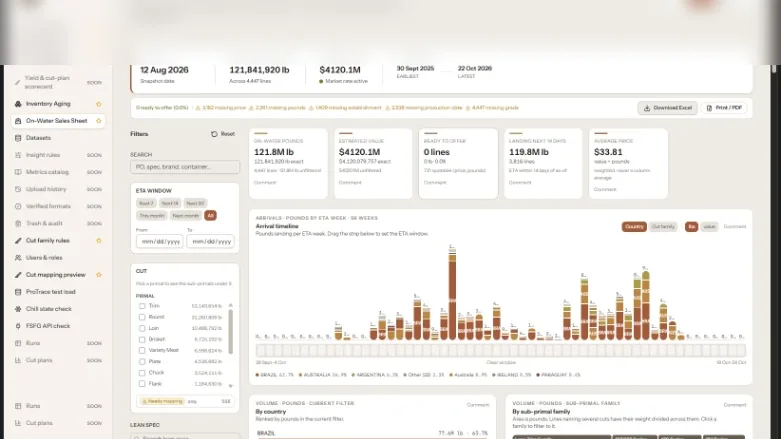Open the From date picker field
This screenshot has height=439, width=781.
160,242
